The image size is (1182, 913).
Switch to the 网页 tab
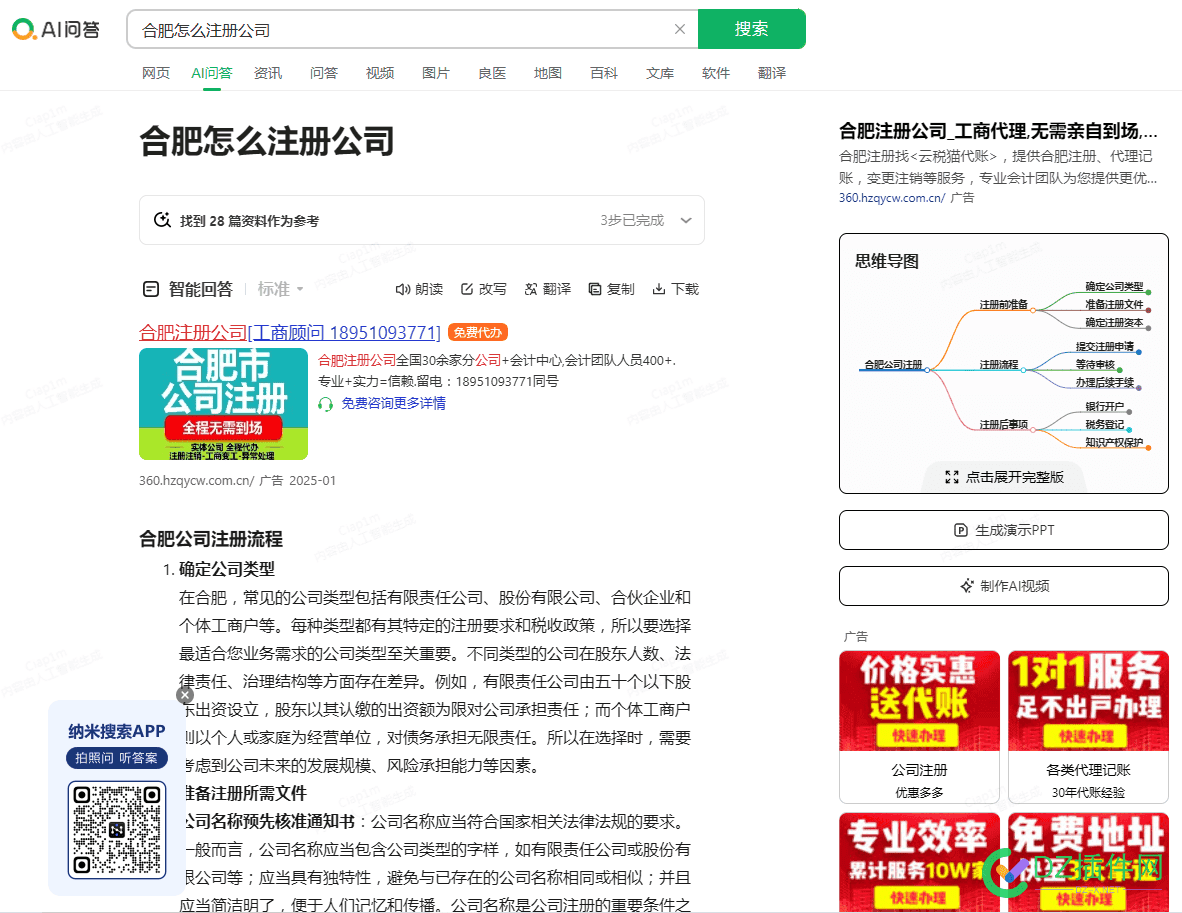click(156, 73)
